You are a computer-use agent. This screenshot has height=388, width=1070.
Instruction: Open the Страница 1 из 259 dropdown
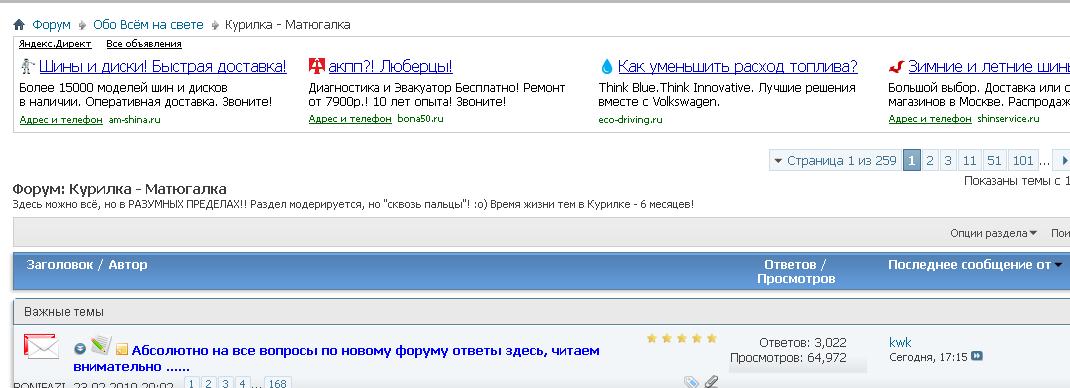point(835,161)
